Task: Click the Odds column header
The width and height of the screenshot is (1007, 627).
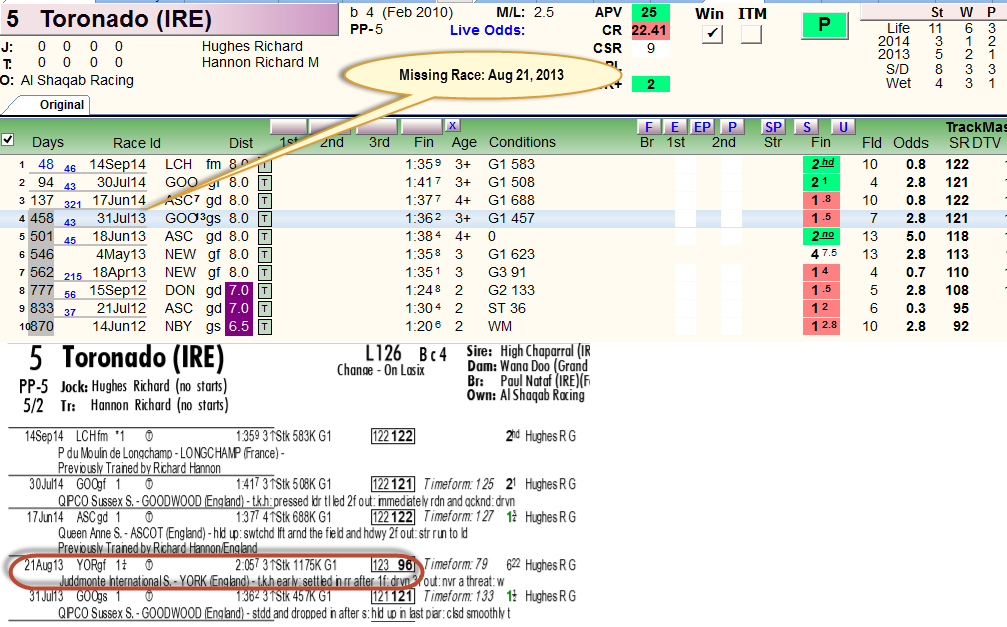Action: (911, 143)
